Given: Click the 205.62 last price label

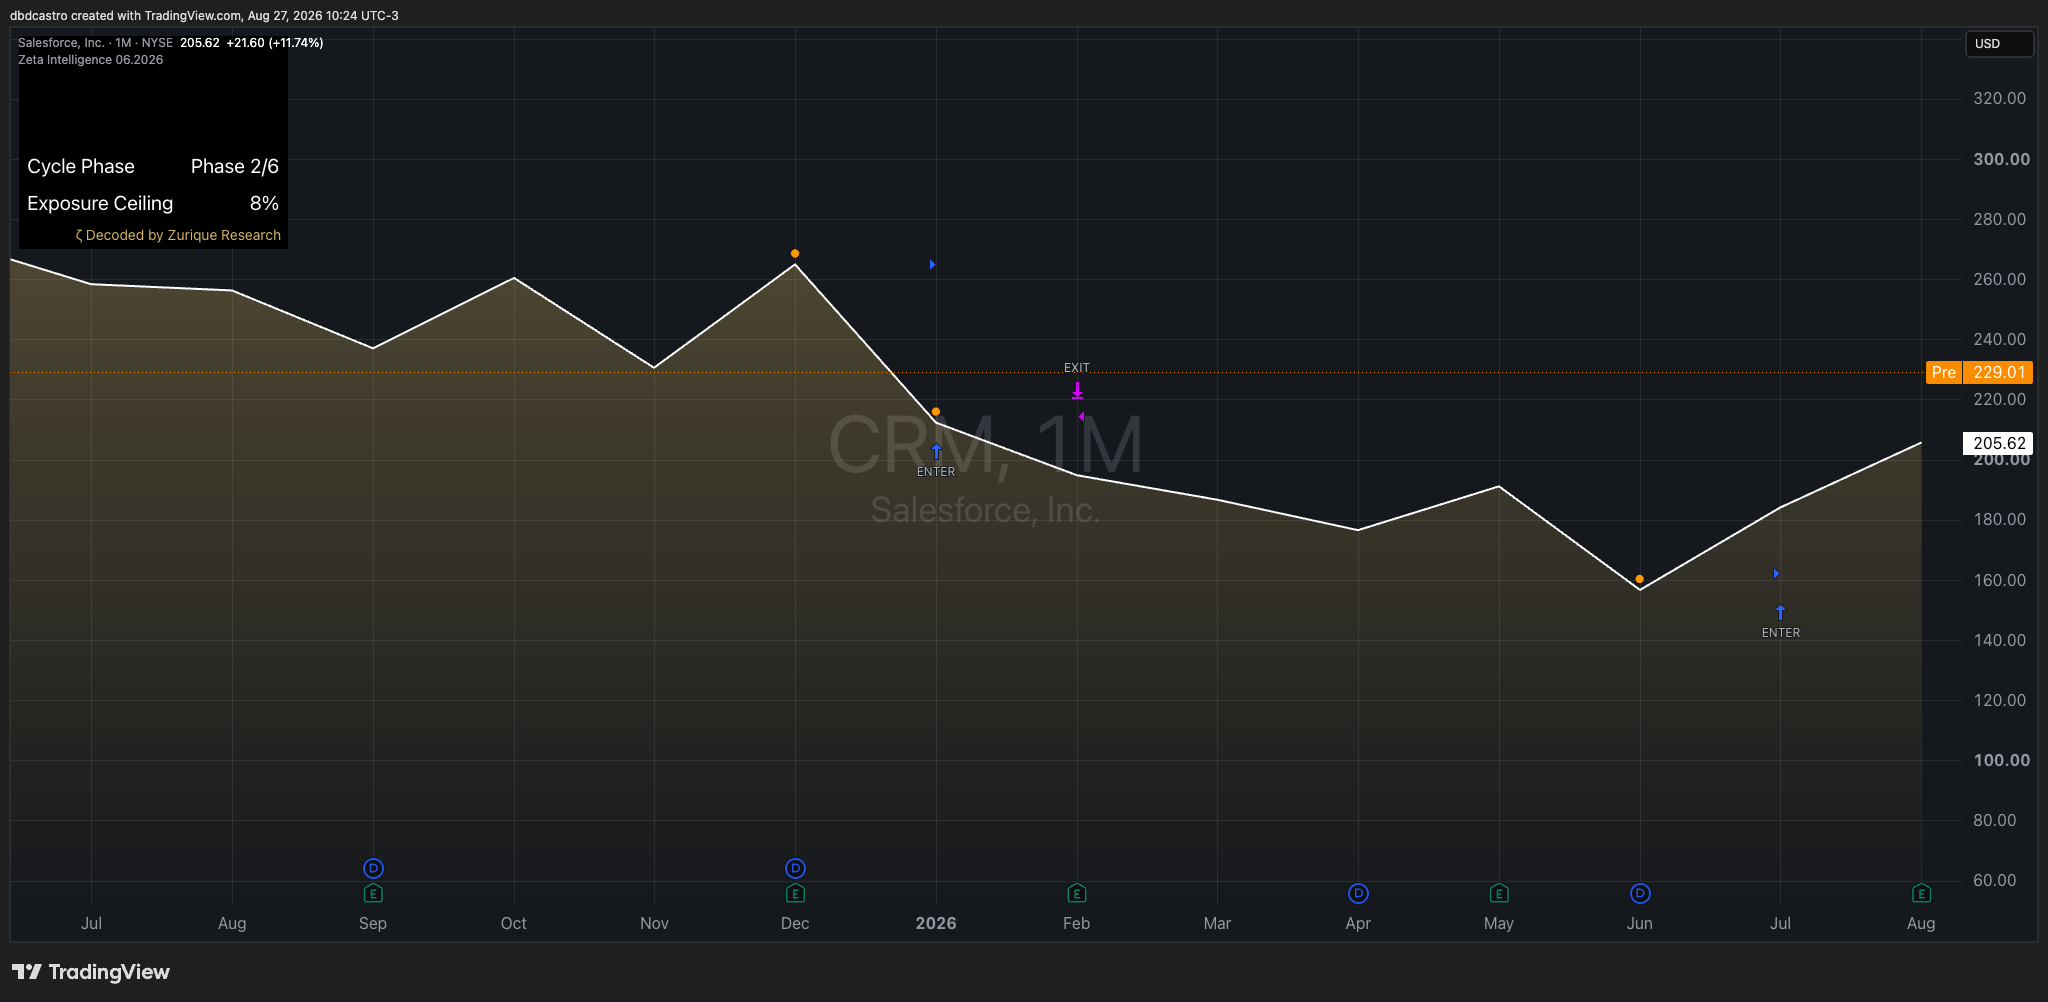Looking at the screenshot, I should 1998,443.
